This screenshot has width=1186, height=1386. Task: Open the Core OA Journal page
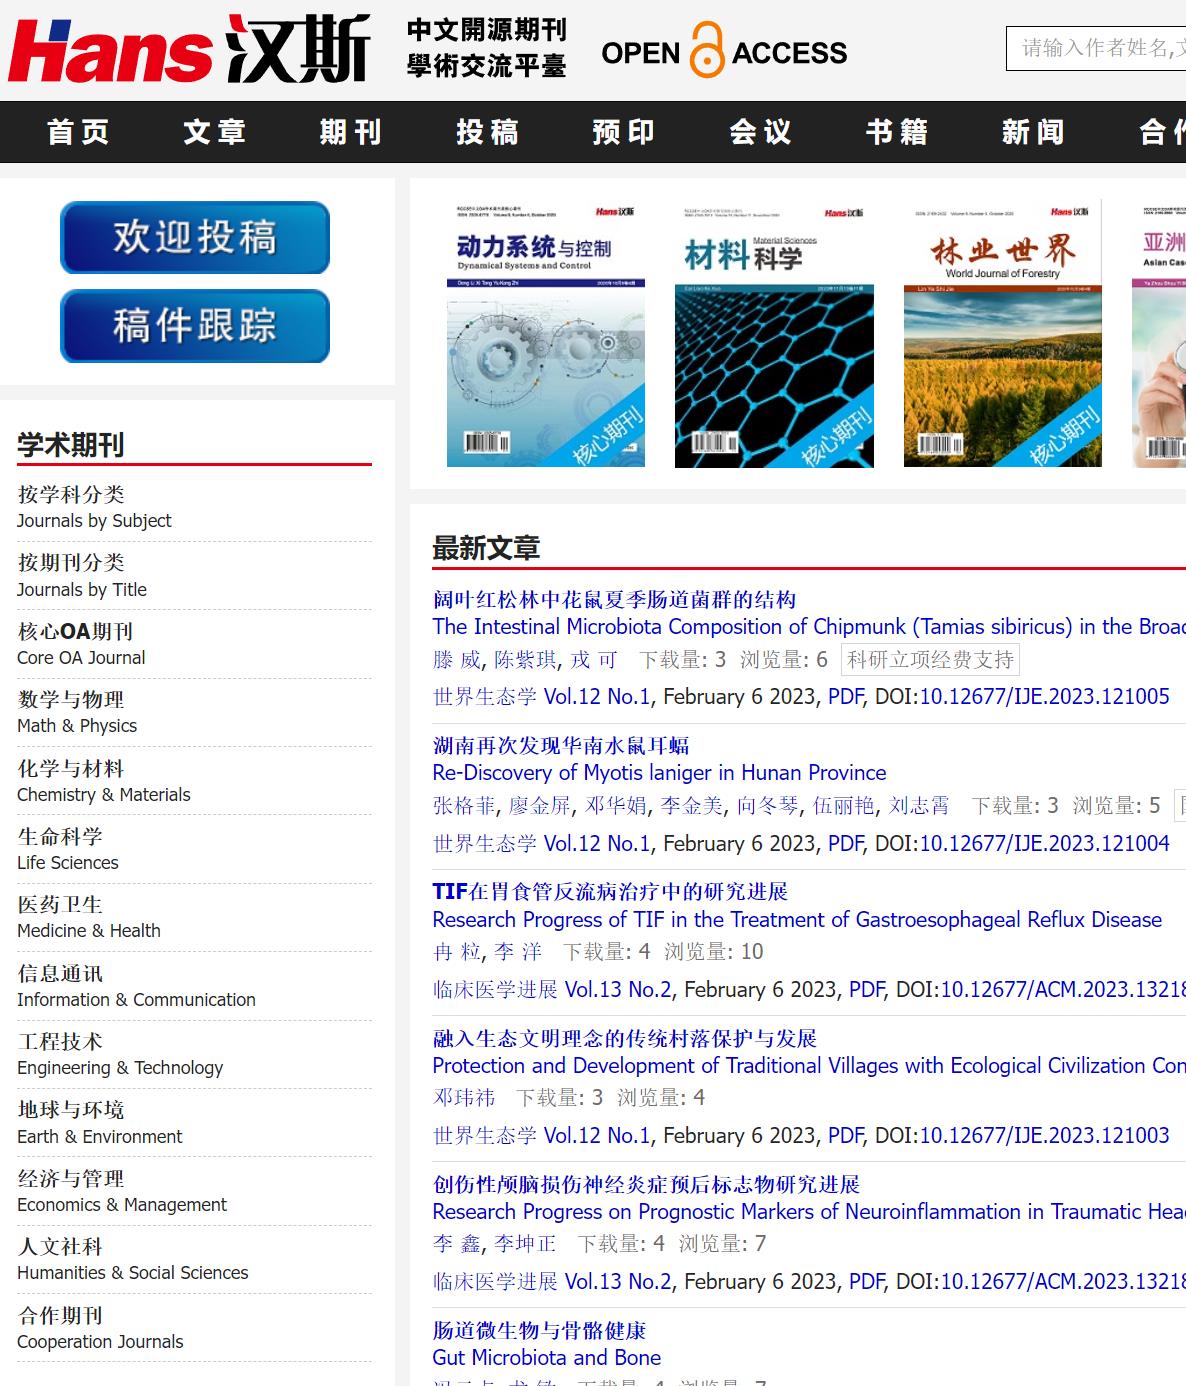tap(80, 644)
